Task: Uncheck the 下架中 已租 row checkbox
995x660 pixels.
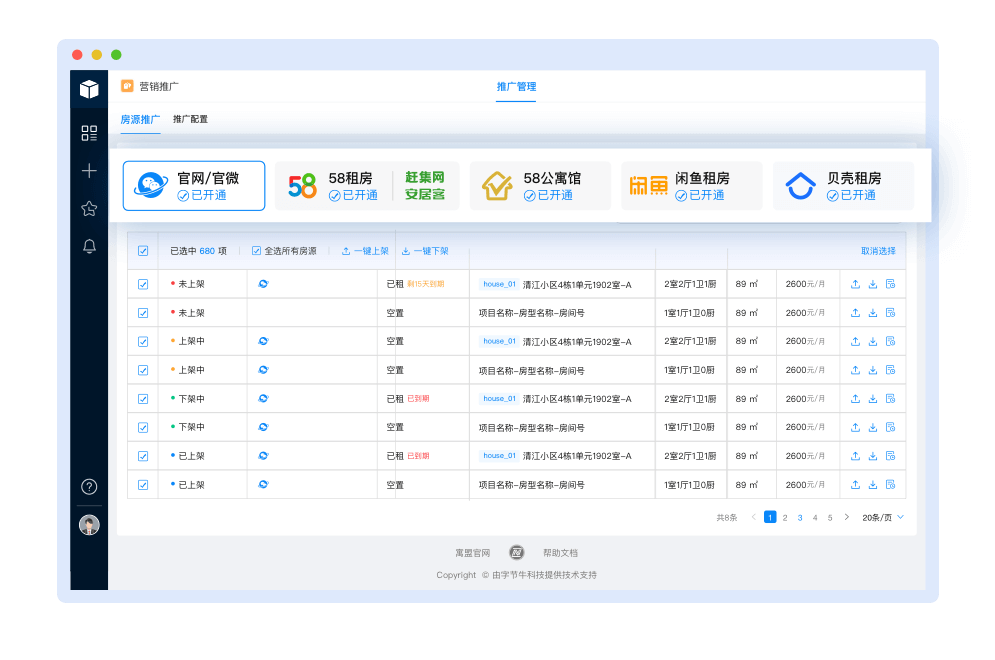Action: tap(143, 399)
